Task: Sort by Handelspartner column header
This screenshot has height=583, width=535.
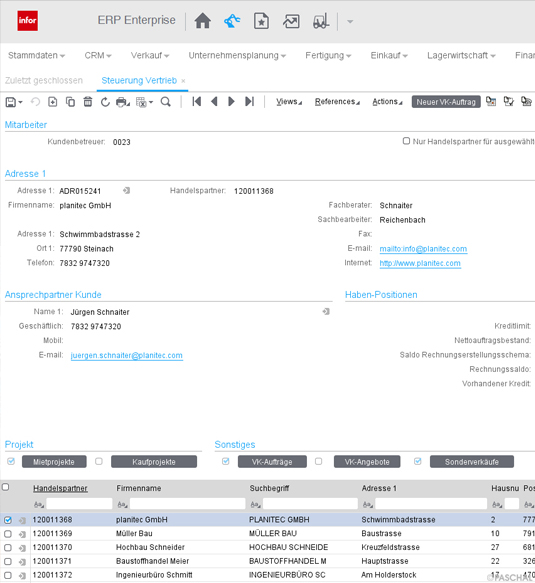Action: click(x=60, y=488)
